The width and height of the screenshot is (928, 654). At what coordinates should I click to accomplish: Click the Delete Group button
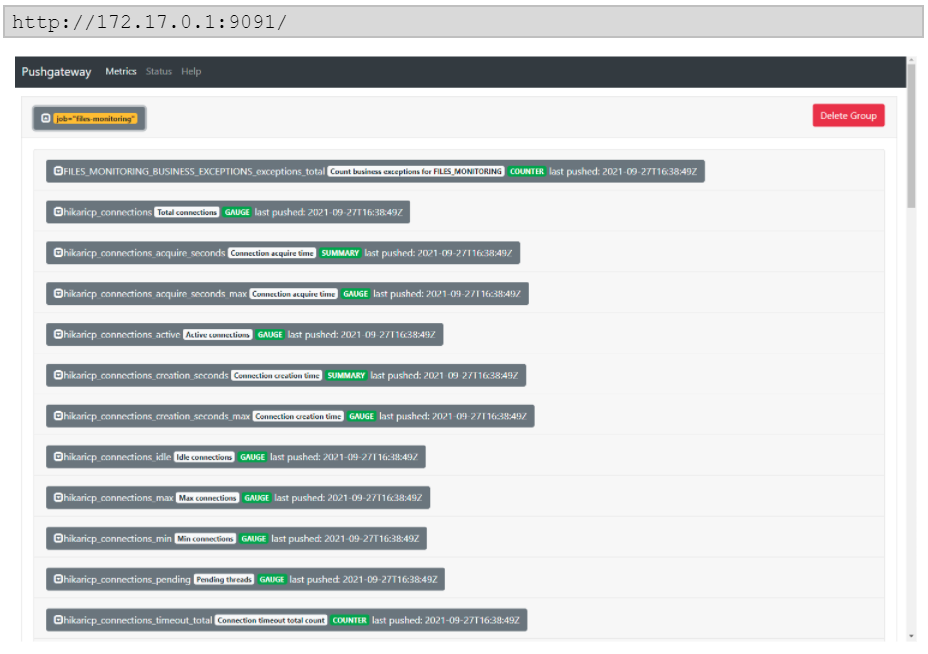coord(848,115)
